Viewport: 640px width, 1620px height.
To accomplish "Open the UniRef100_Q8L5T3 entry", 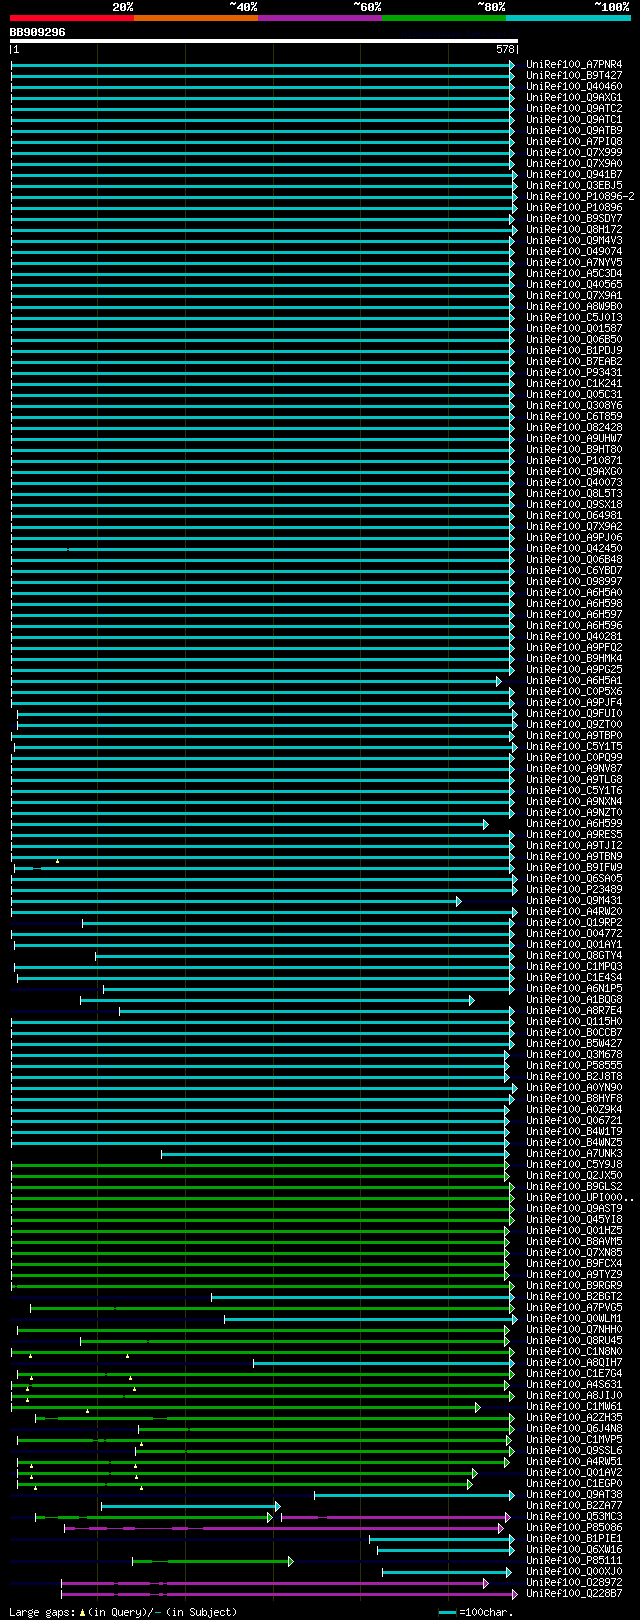I will click(574, 494).
